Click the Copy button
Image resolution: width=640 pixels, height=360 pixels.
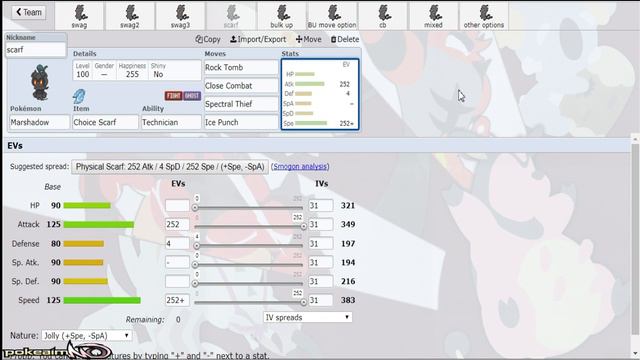[208, 39]
